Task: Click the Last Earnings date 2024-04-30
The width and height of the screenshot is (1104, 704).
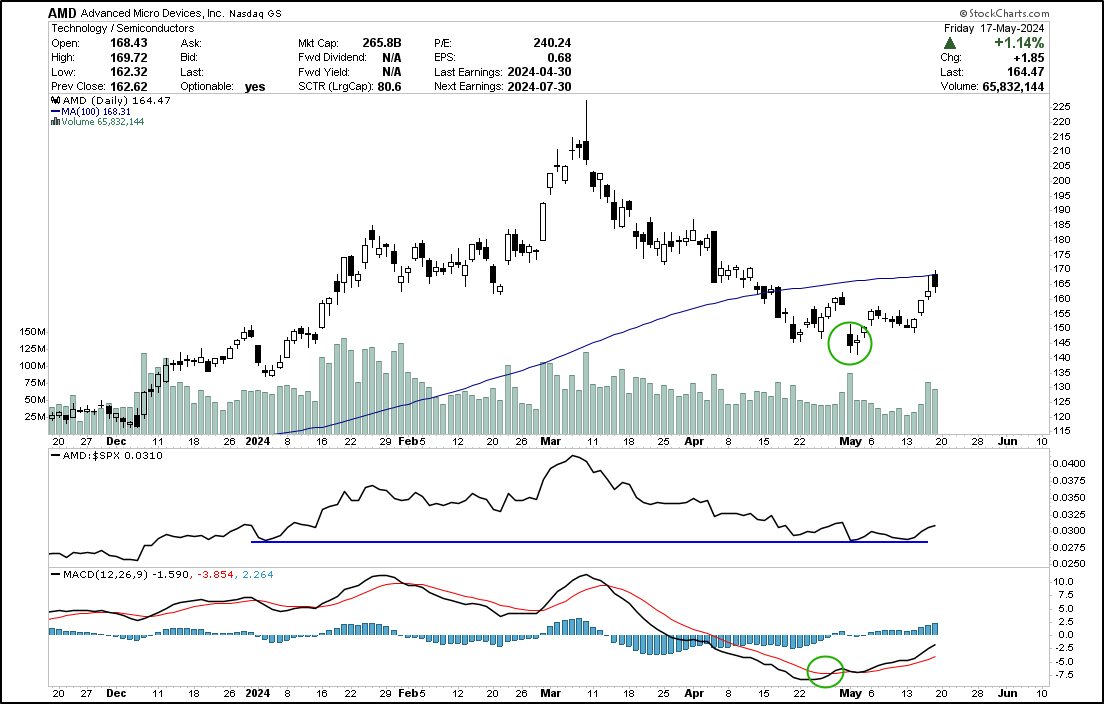Action: 539,72
